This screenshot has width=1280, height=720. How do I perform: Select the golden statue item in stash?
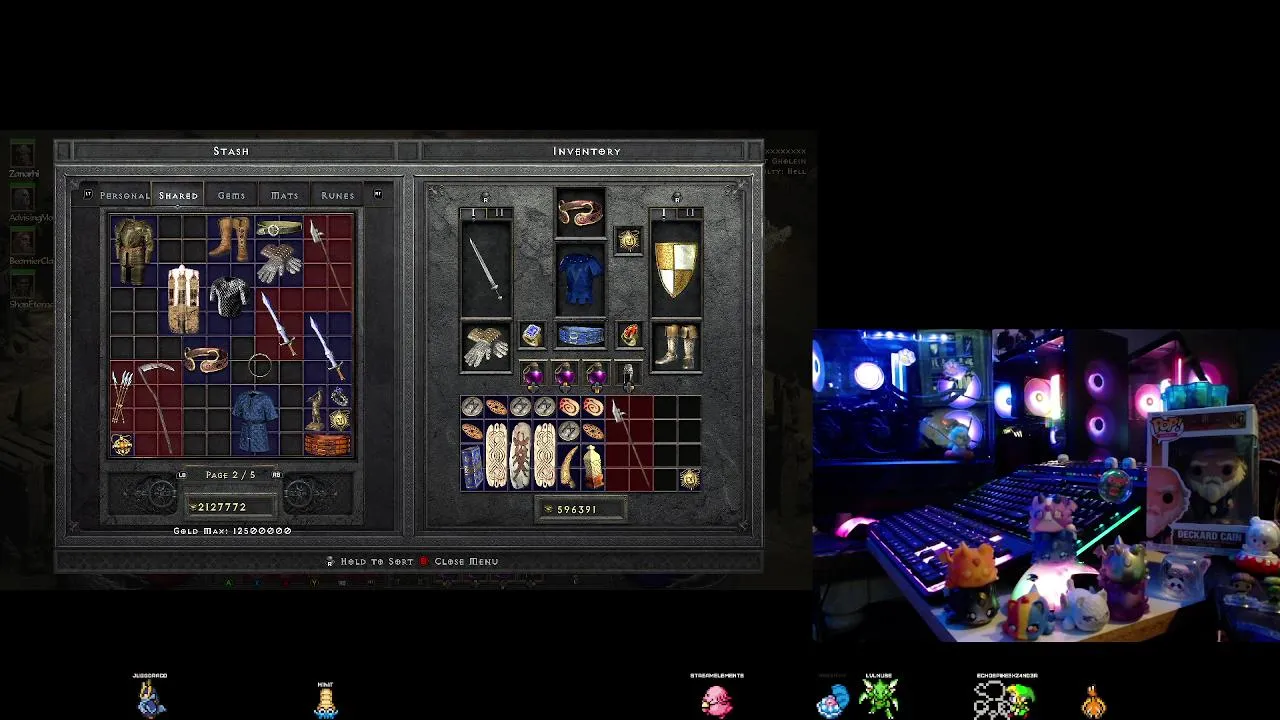point(316,408)
